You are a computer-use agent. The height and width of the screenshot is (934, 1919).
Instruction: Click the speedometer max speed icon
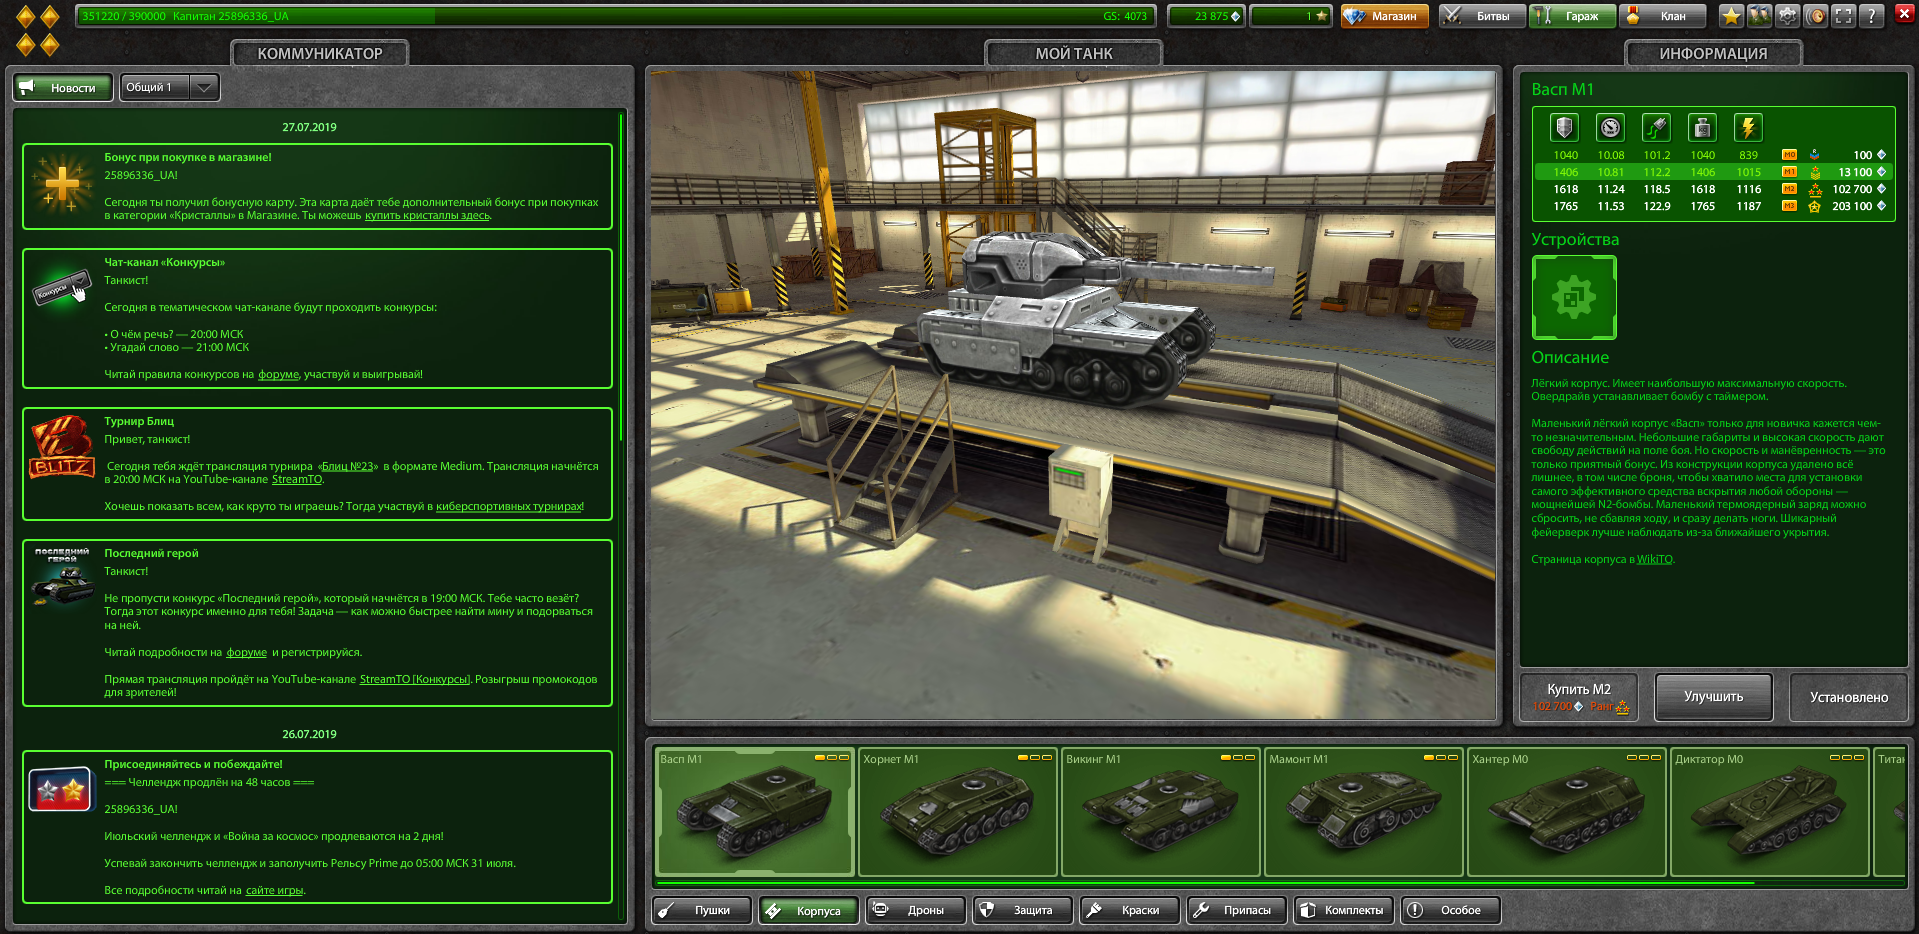click(1610, 128)
